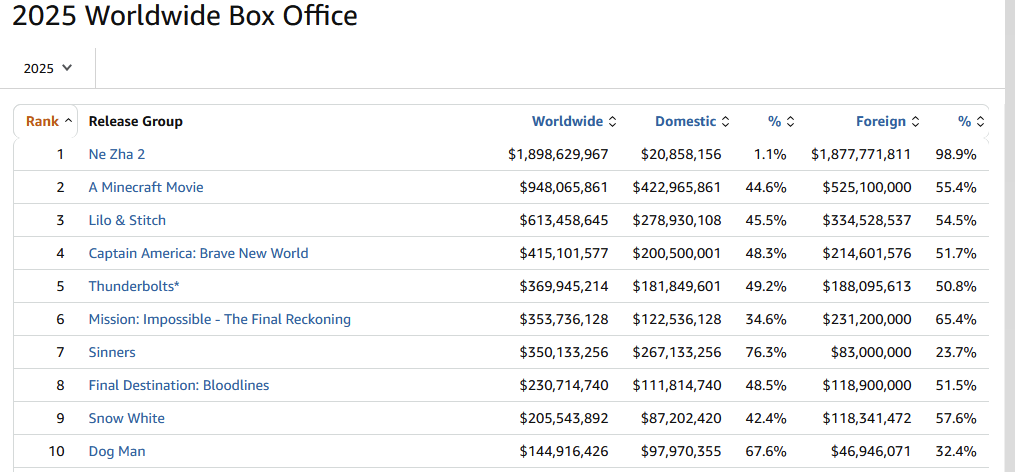Screen dimensions: 1015x472
Task: Sort by foreign percentage column
Action: pyautogui.click(x=970, y=121)
